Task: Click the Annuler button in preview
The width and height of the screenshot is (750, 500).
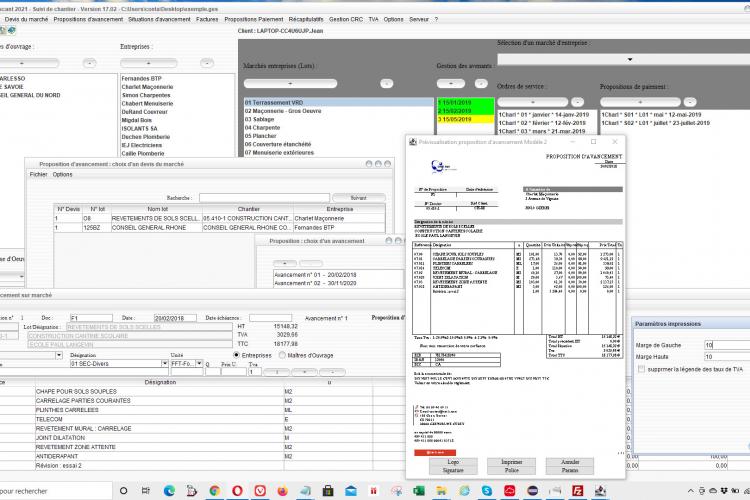Action: pos(570,462)
